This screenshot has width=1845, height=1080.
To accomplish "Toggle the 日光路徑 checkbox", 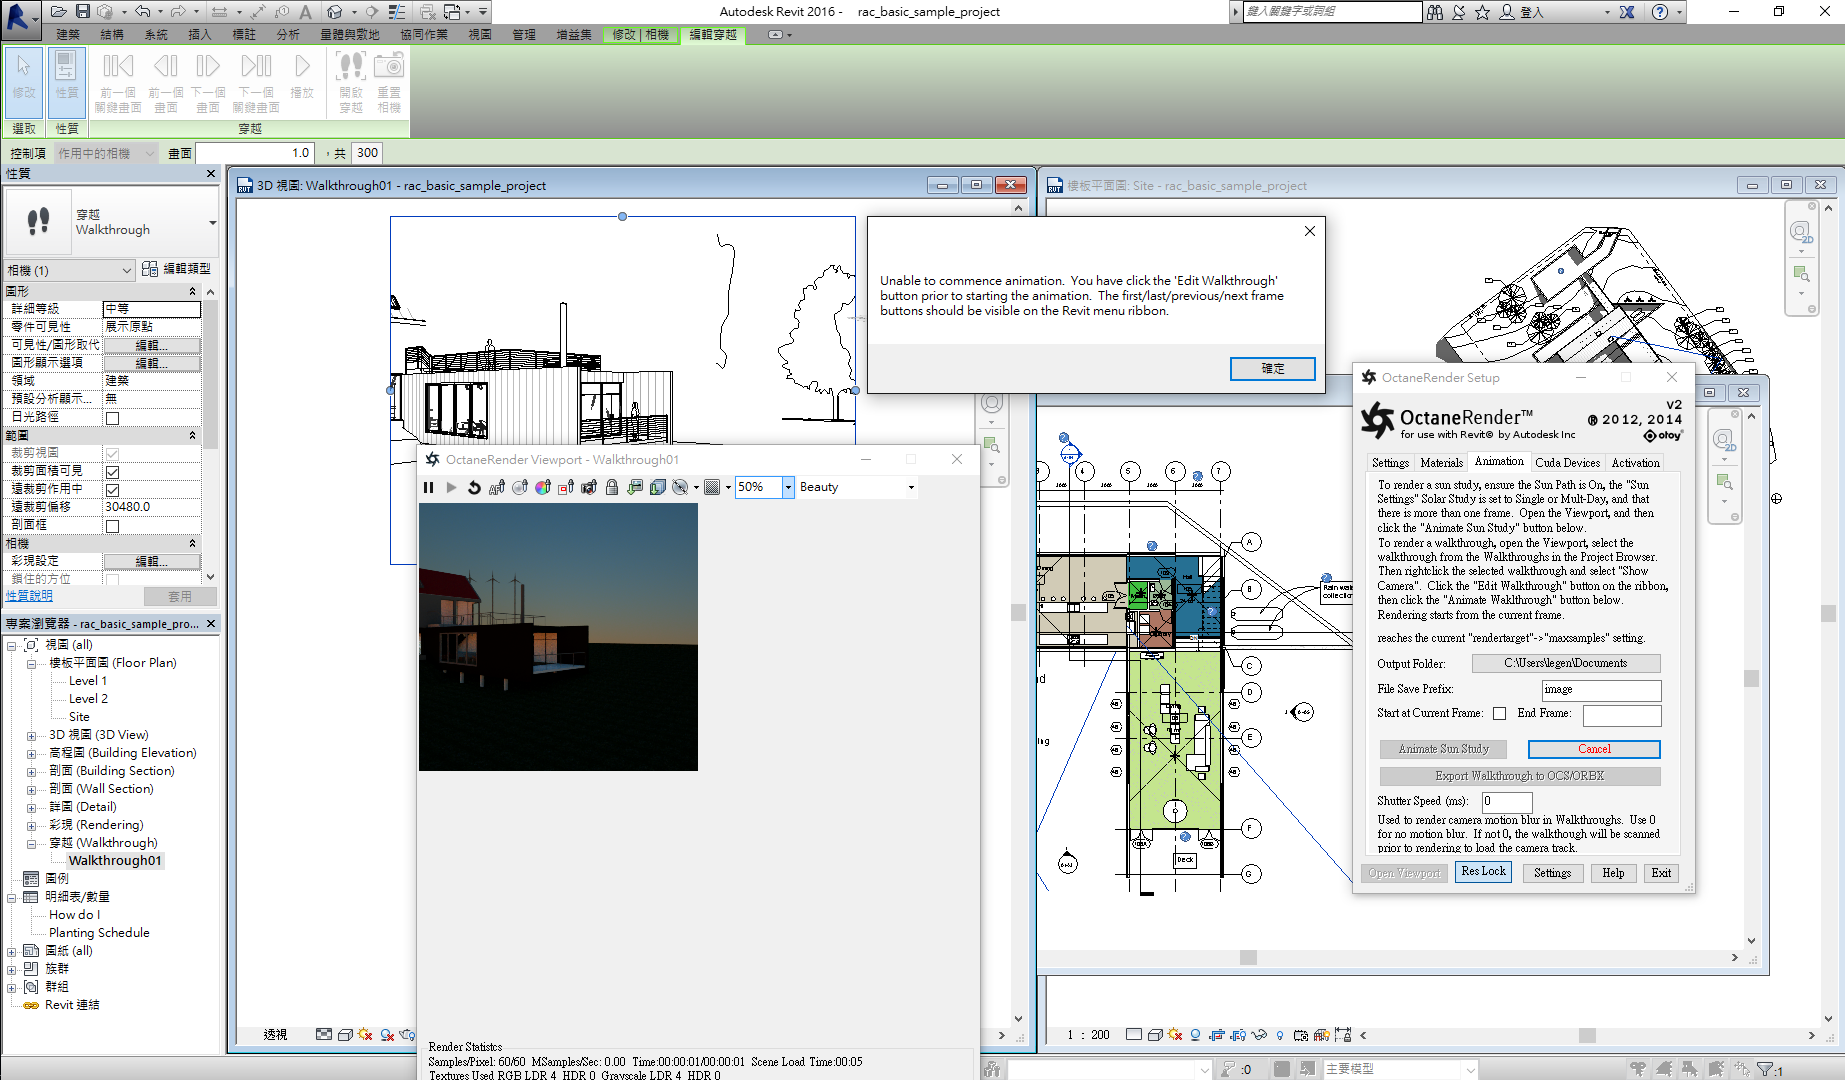I will 112,418.
